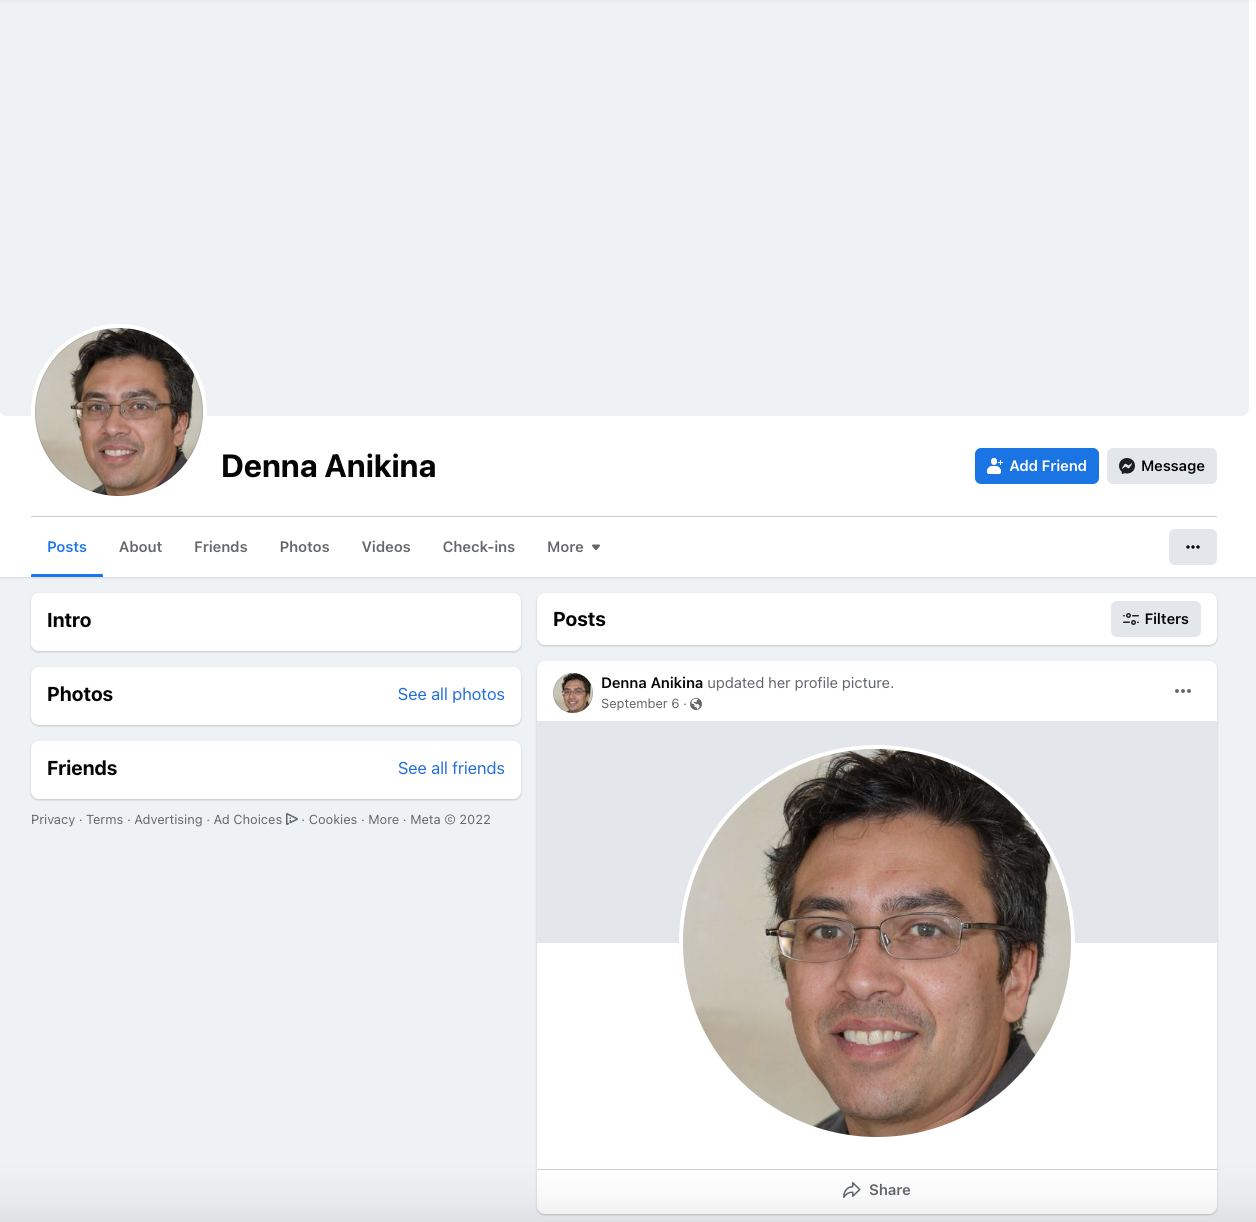Click the Add Friend button
This screenshot has height=1222, width=1256.
coord(1036,466)
